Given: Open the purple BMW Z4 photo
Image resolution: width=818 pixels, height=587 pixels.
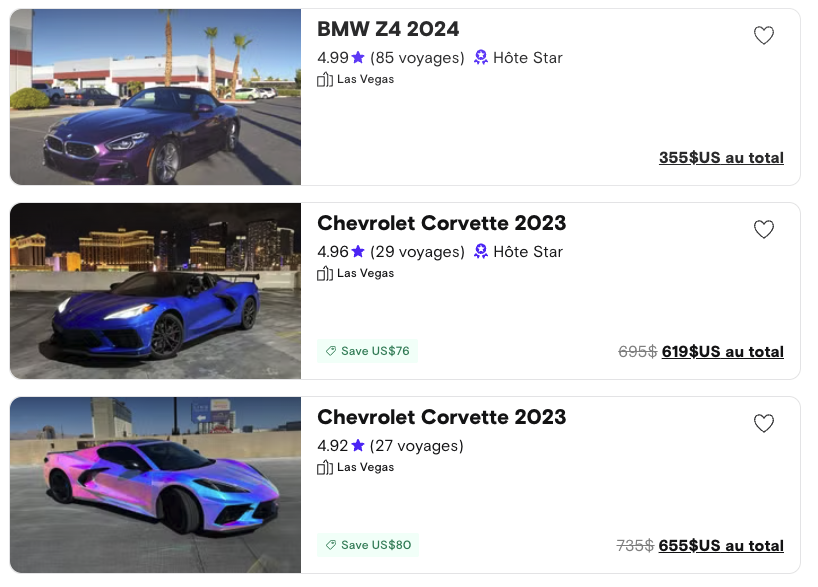Looking at the screenshot, I should point(156,97).
